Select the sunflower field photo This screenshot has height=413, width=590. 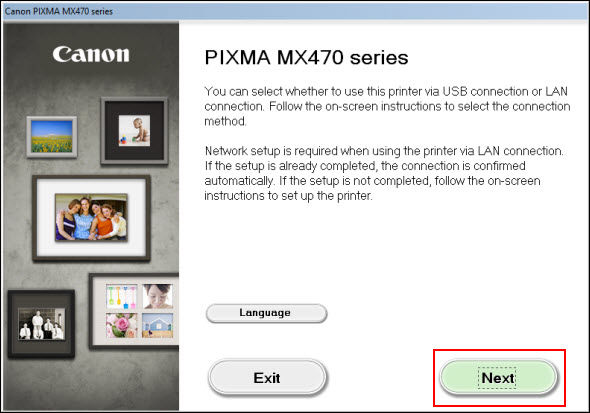coord(52,137)
